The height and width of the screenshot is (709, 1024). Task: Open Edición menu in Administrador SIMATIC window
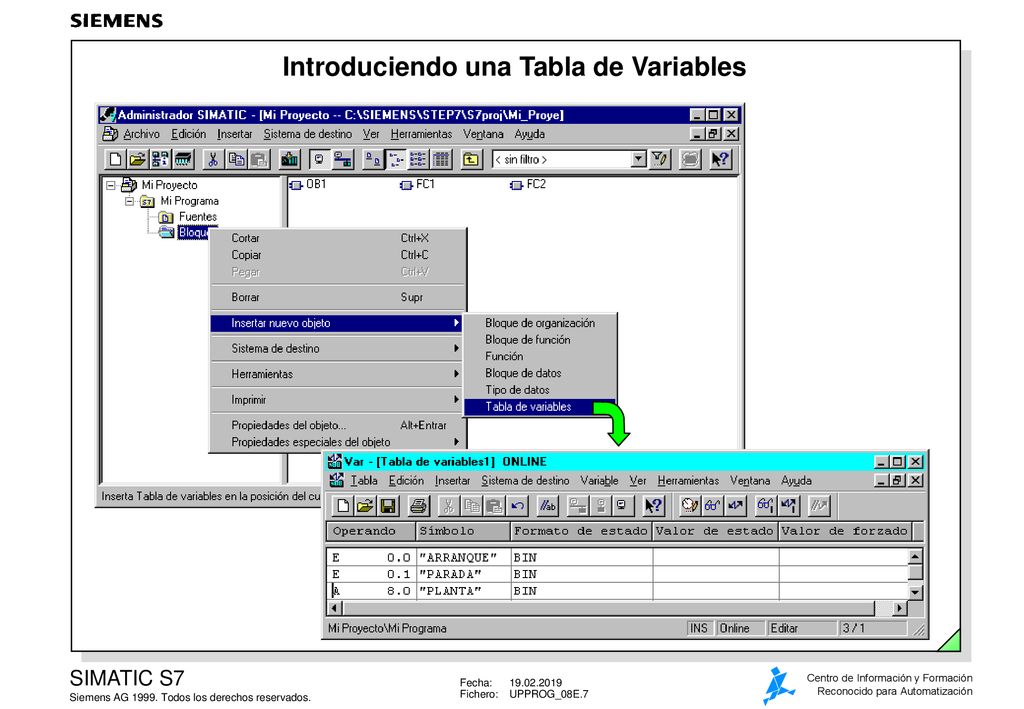point(188,134)
